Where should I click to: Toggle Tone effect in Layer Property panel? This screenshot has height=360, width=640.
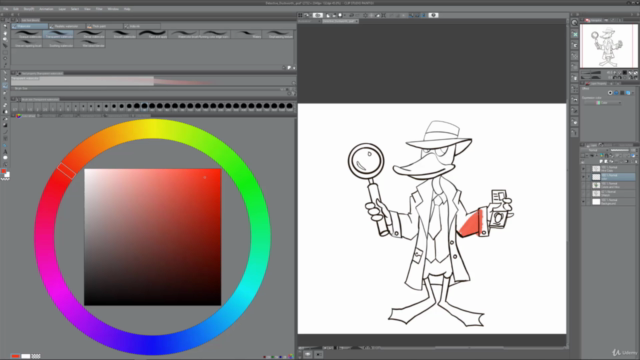point(622,93)
